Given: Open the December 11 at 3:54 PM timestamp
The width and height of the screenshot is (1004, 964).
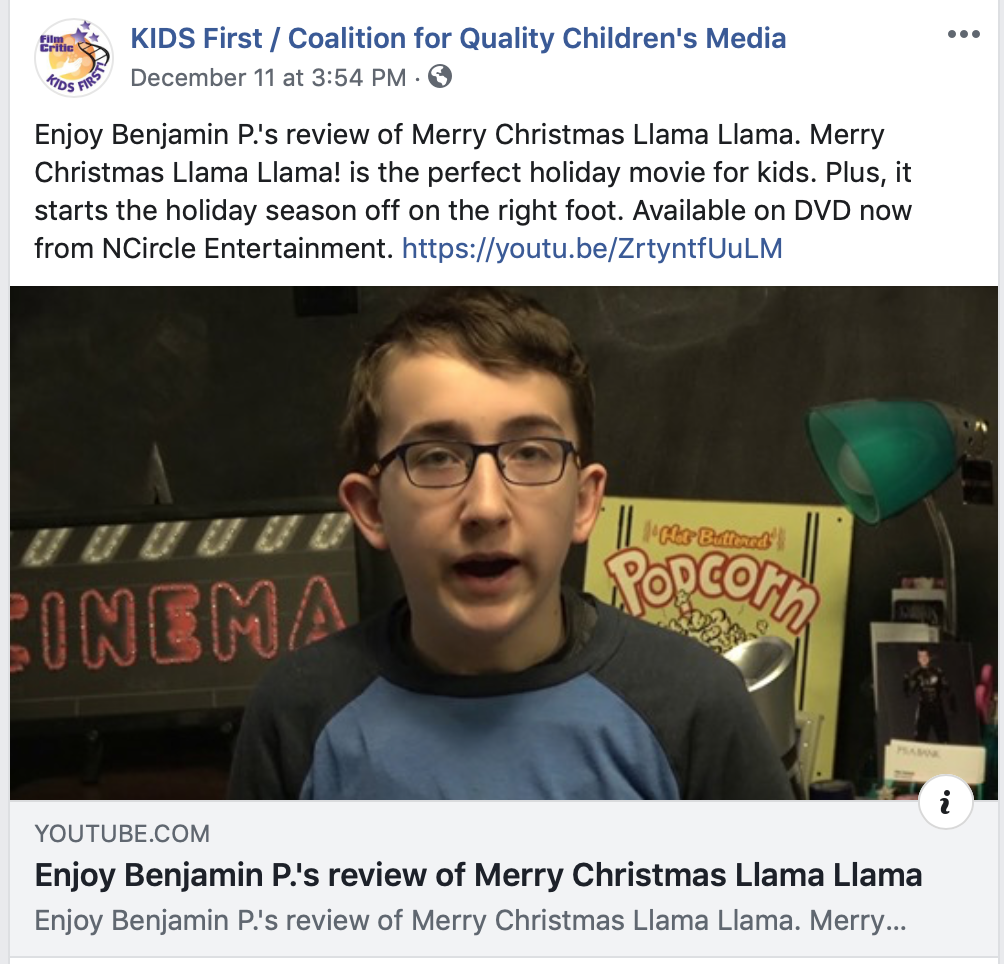Looking at the screenshot, I should 268,77.
